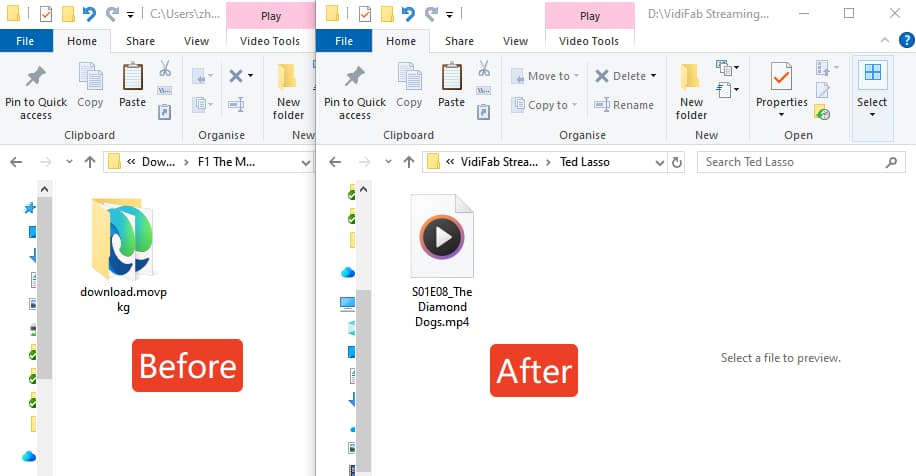Click Copy icon in right window Clipboard group
The width and height of the screenshot is (916, 476).
(409, 86)
